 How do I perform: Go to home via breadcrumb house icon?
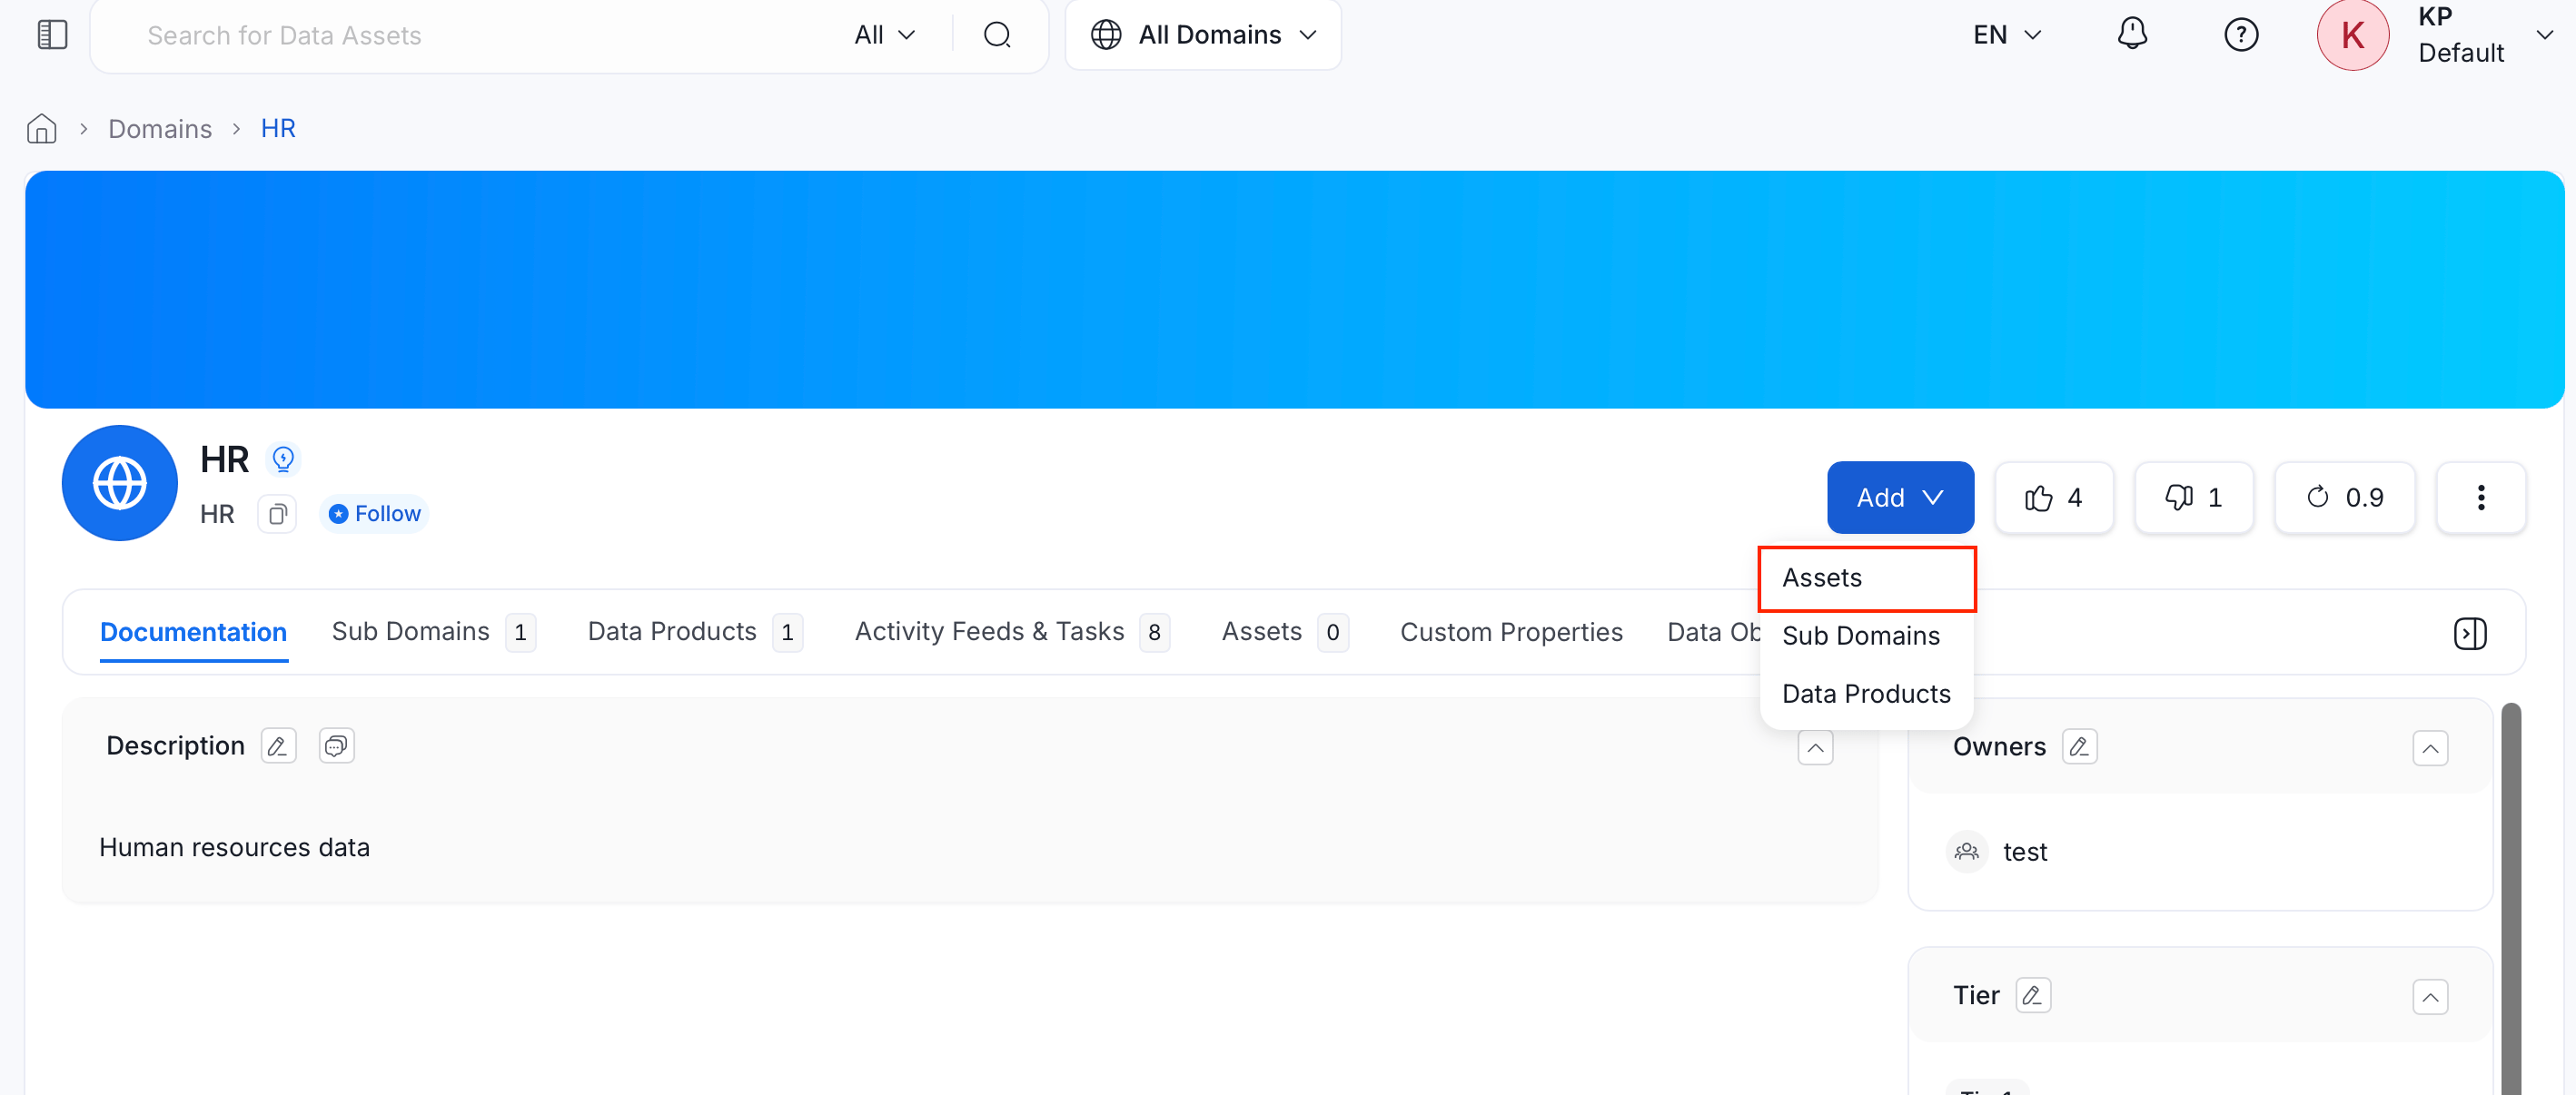pyautogui.click(x=42, y=129)
